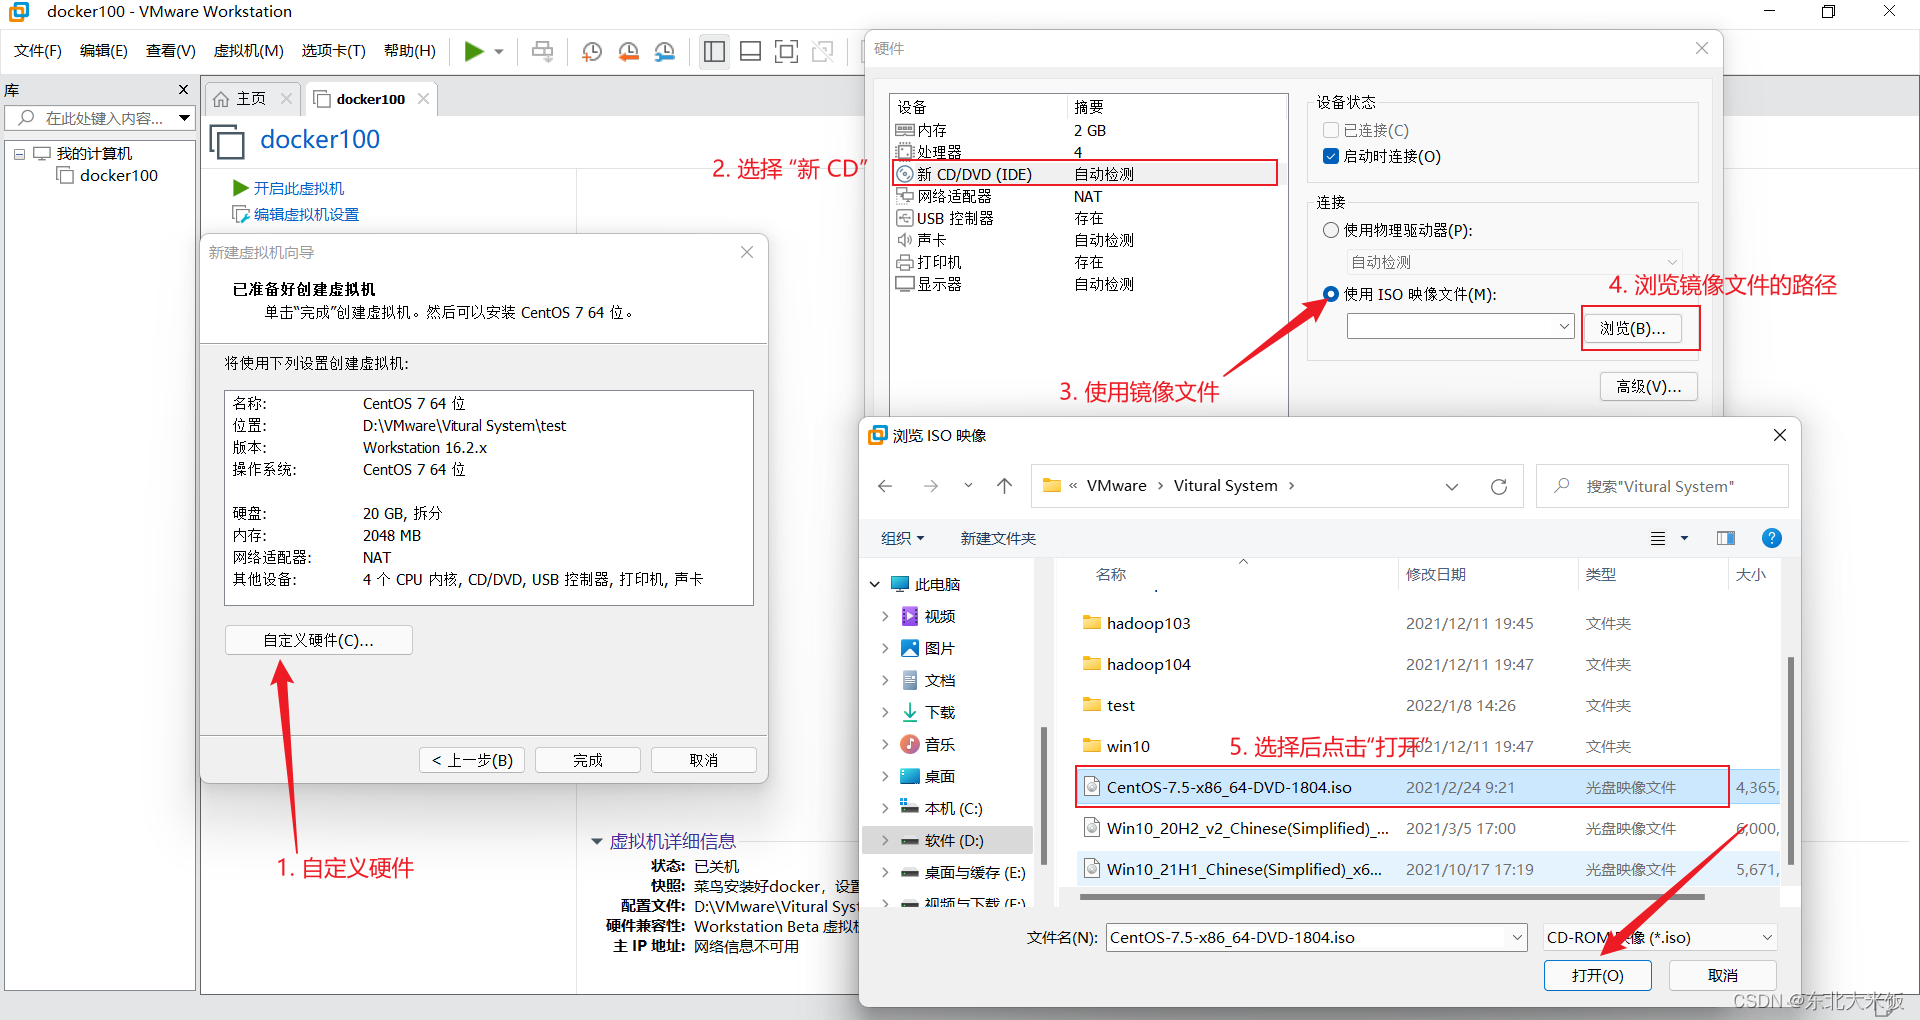The height and width of the screenshot is (1020, 1920).
Task: Click 新建文件夹 in browse dialog
Action: tap(998, 538)
